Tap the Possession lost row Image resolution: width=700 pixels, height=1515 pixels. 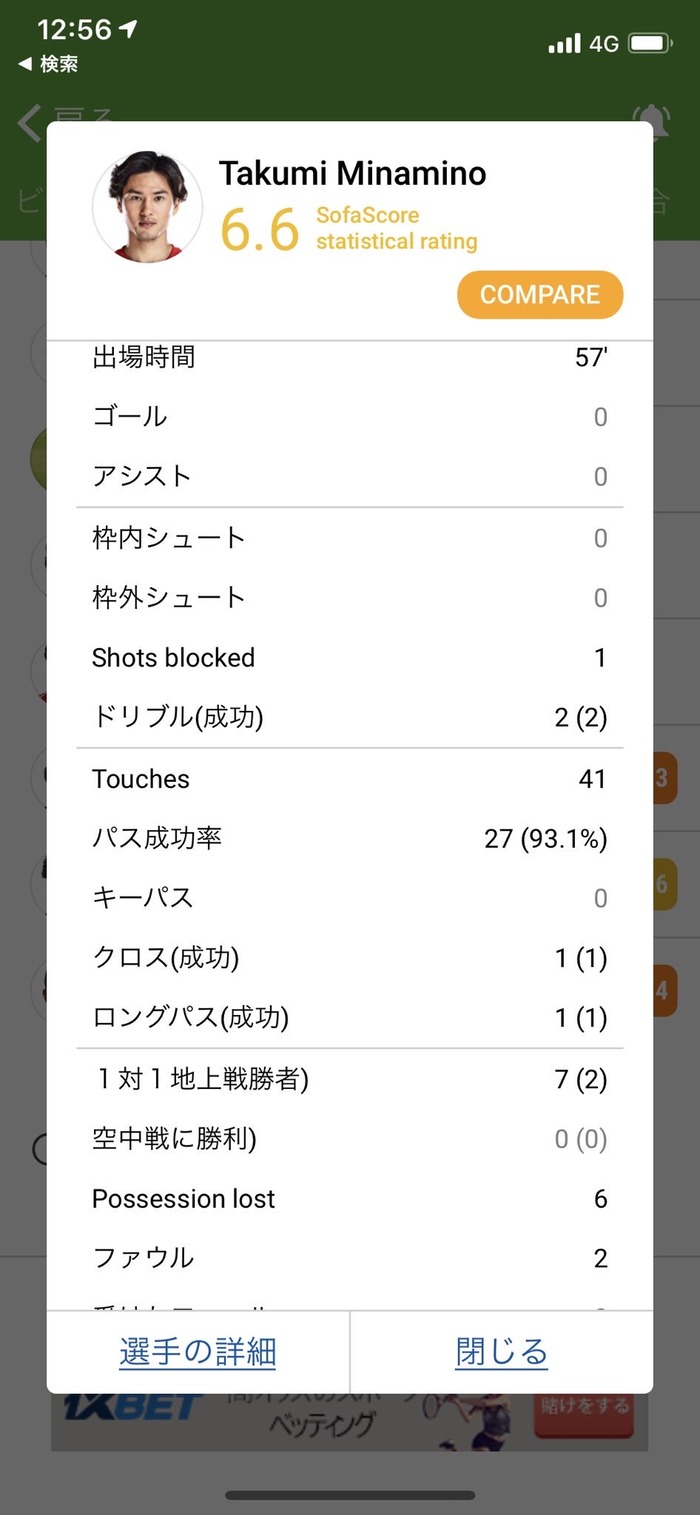click(350, 1198)
